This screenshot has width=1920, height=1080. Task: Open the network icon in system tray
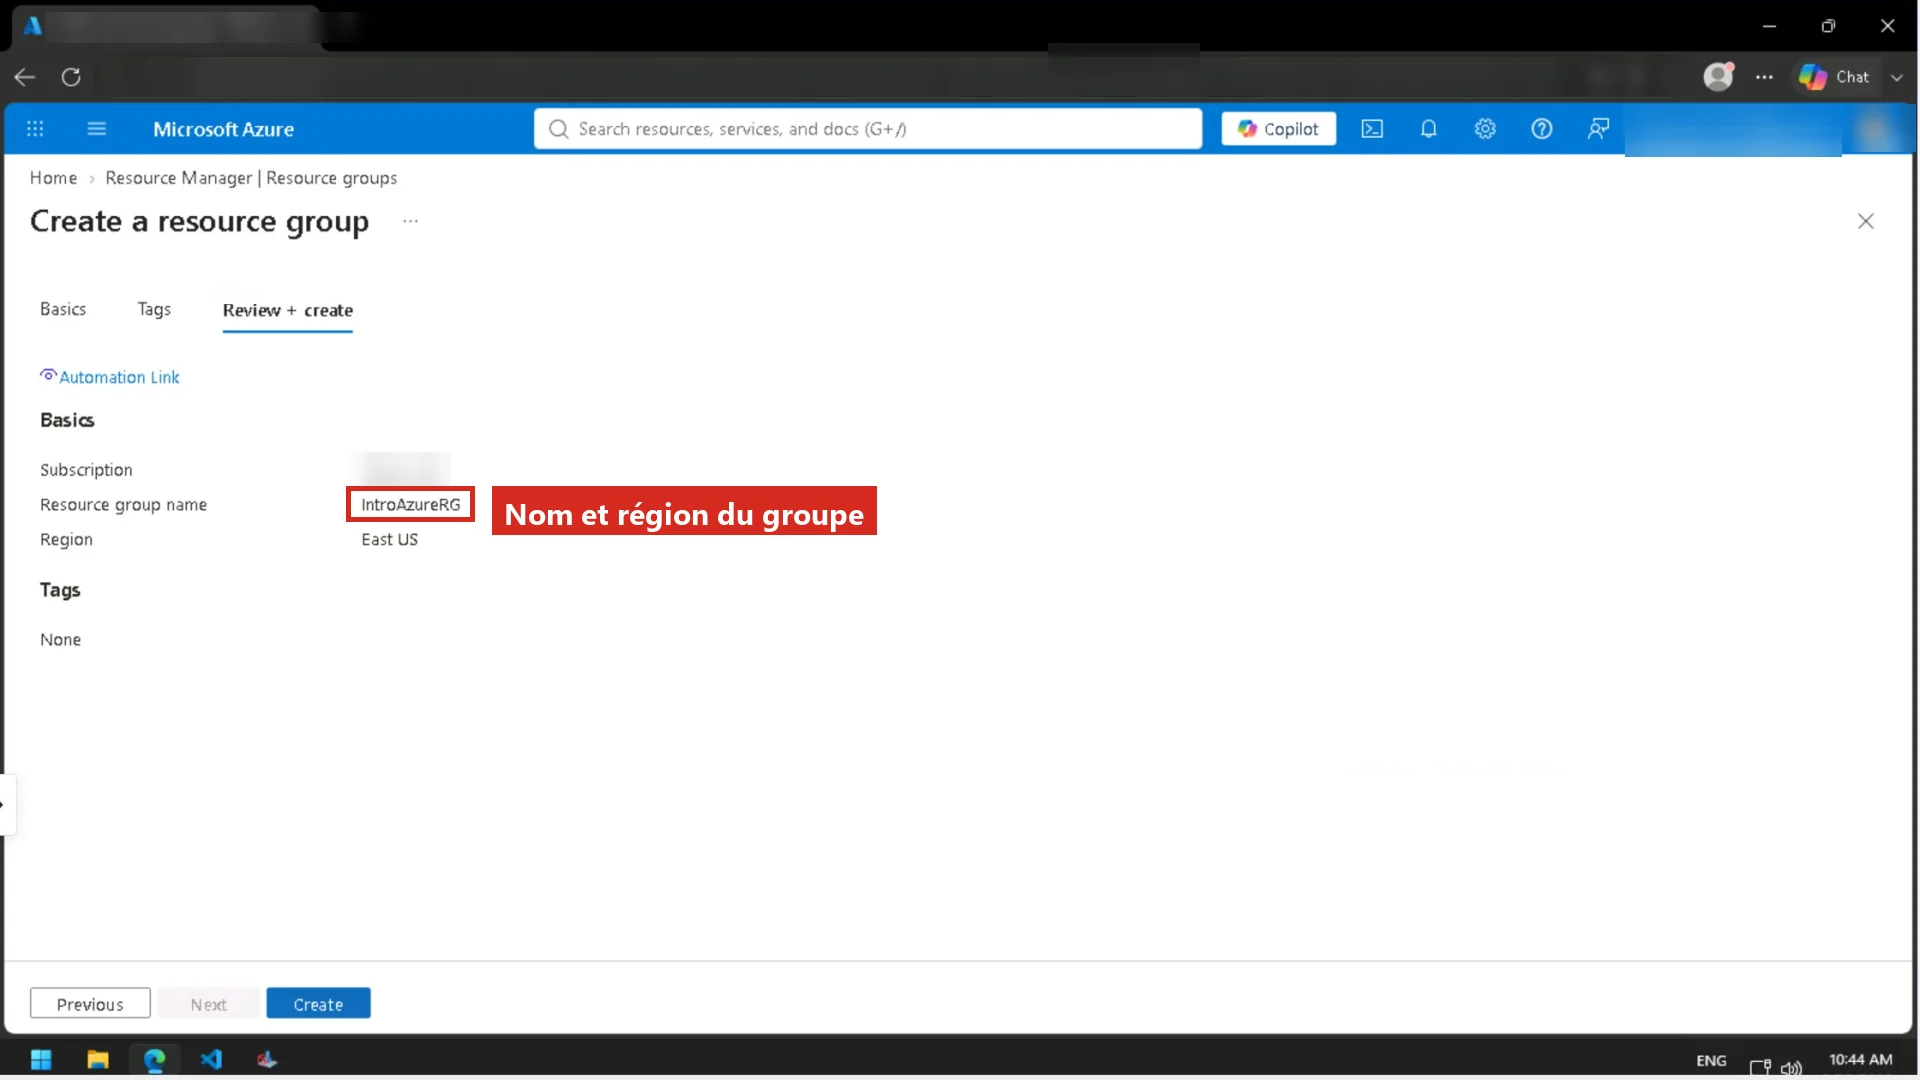point(1760,1066)
